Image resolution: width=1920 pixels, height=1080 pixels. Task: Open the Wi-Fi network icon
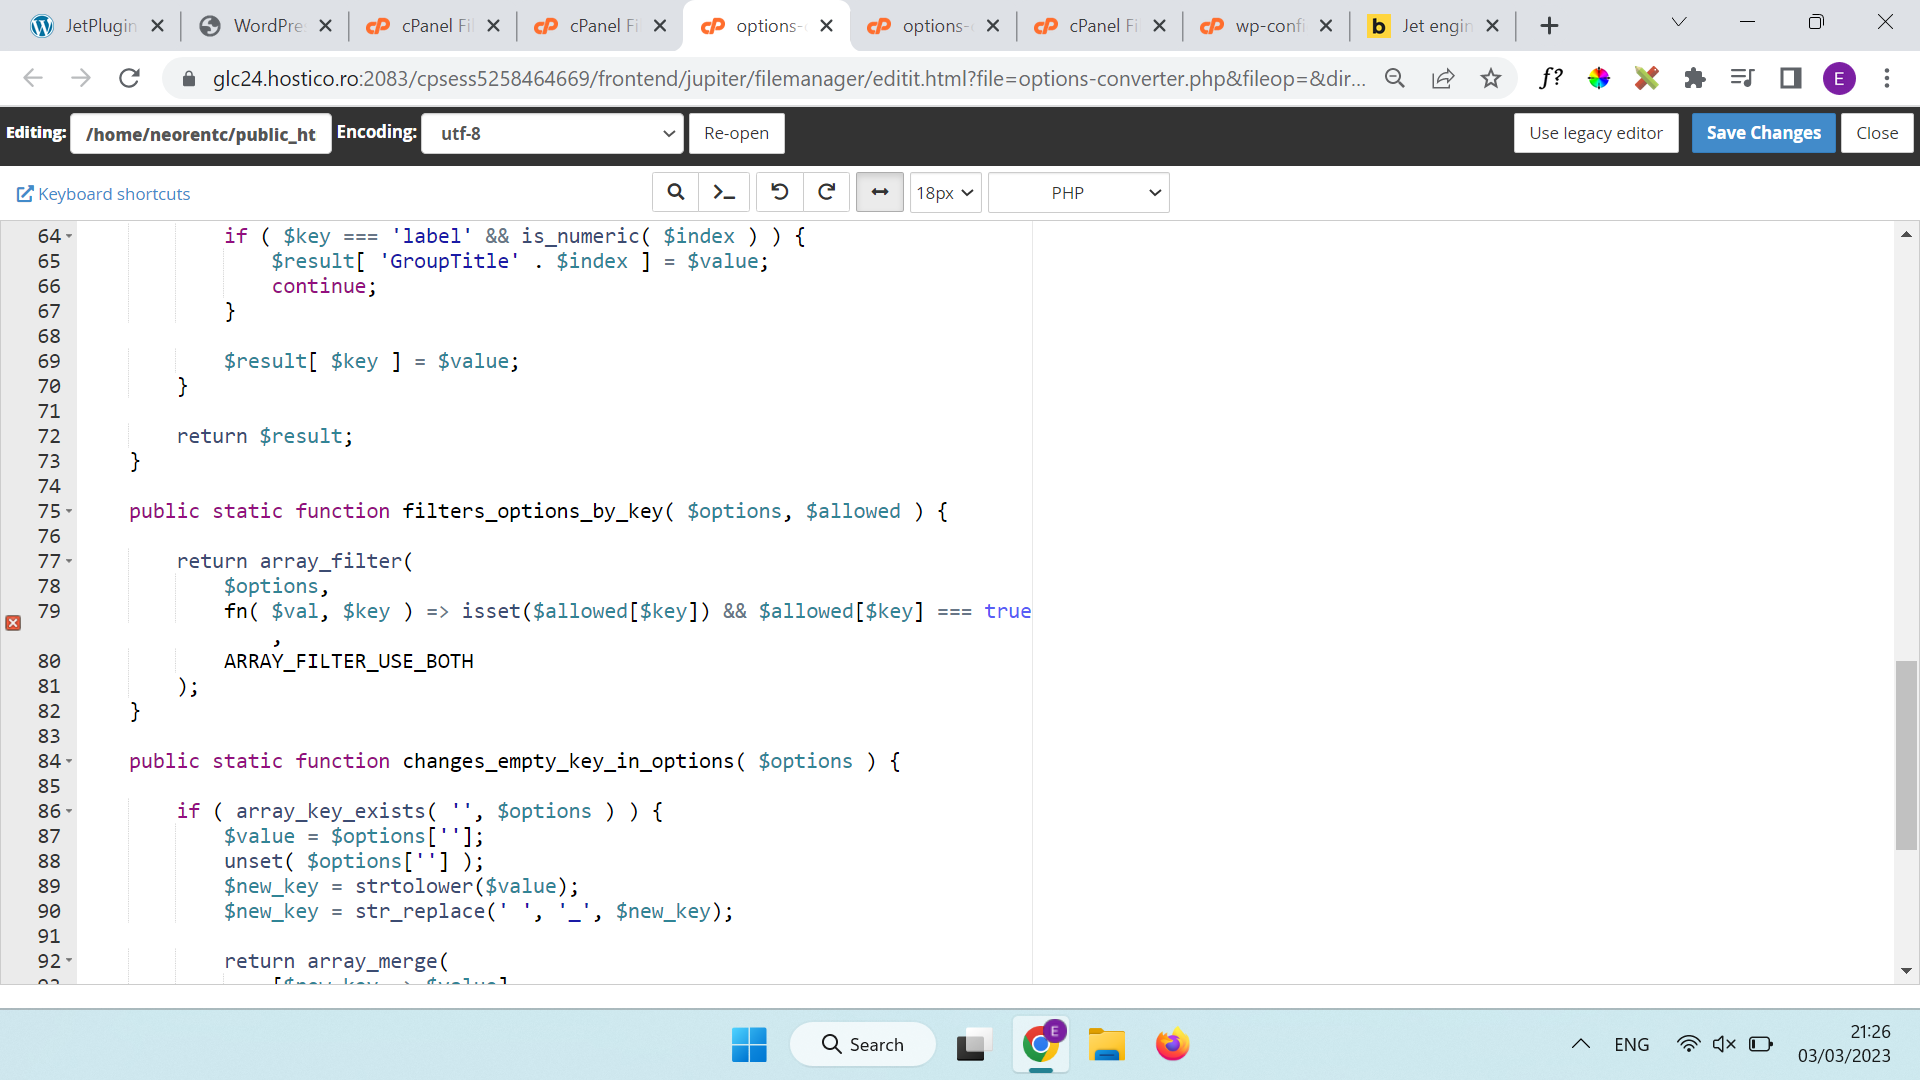point(1688,1044)
